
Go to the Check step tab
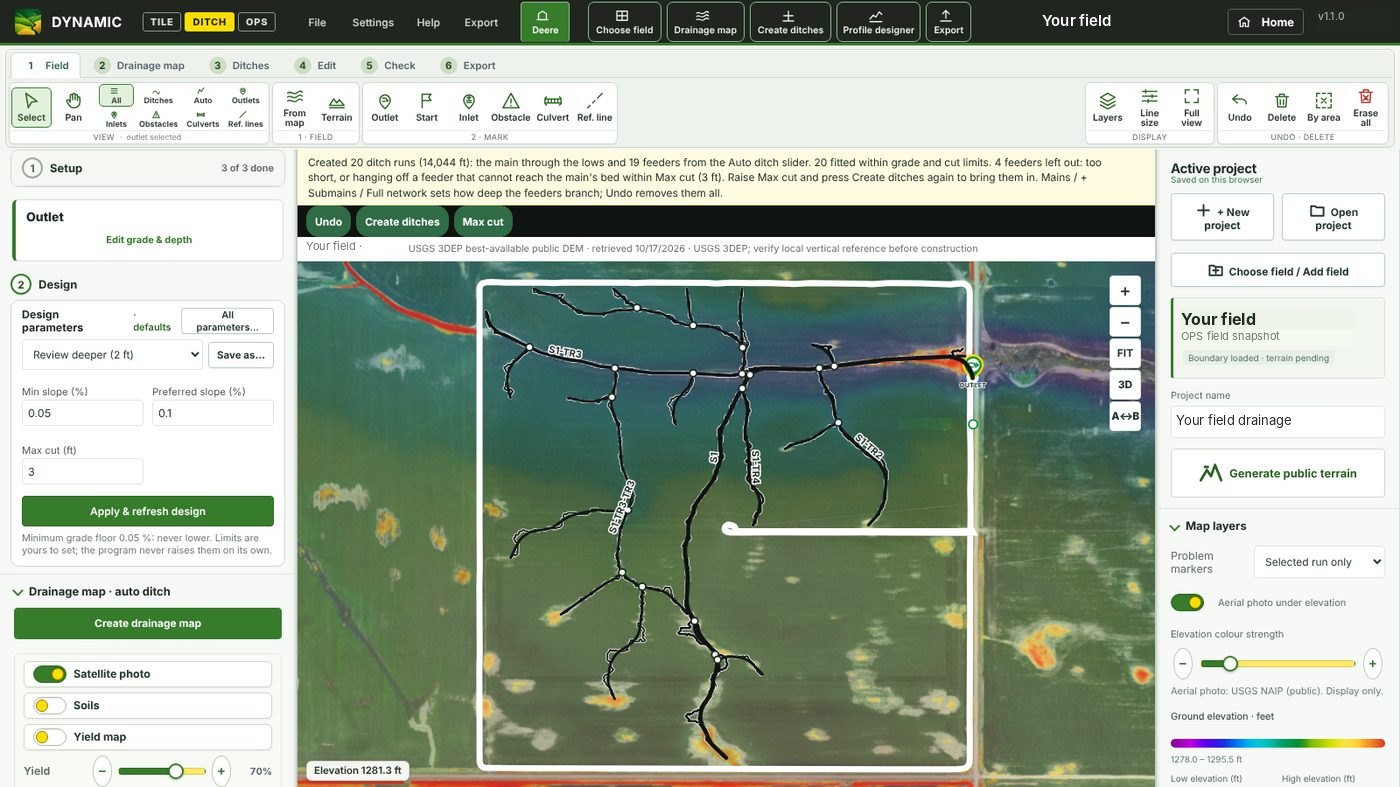(389, 65)
